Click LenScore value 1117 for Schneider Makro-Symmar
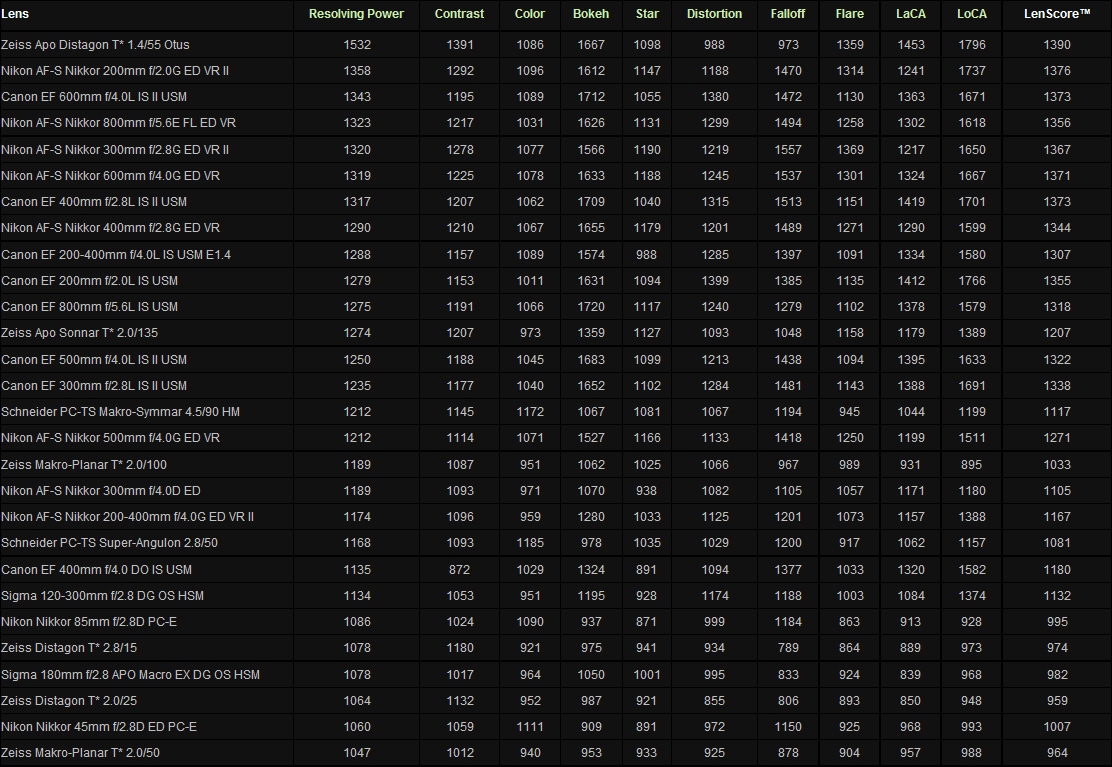 [x=1057, y=412]
